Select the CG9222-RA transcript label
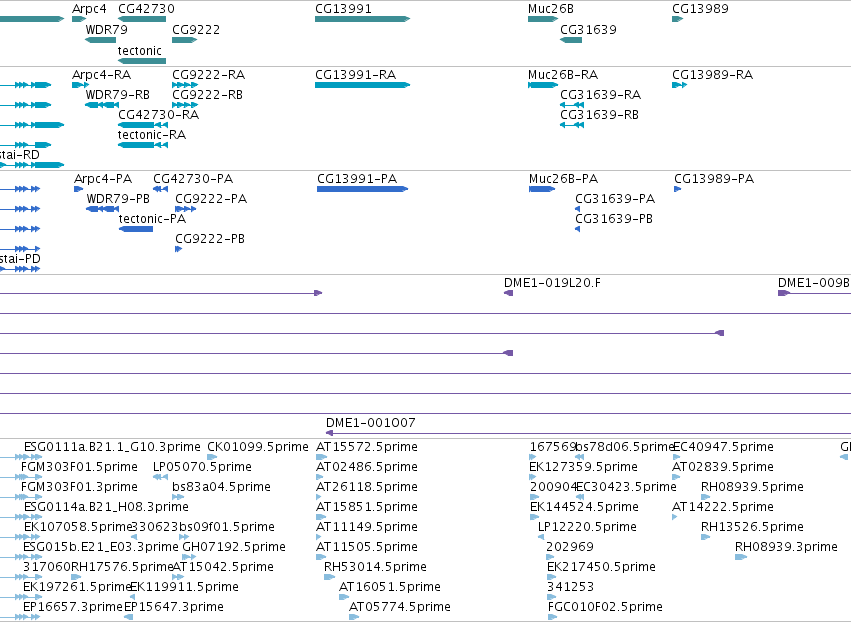Screen dimensions: 851x622 click(x=208, y=74)
